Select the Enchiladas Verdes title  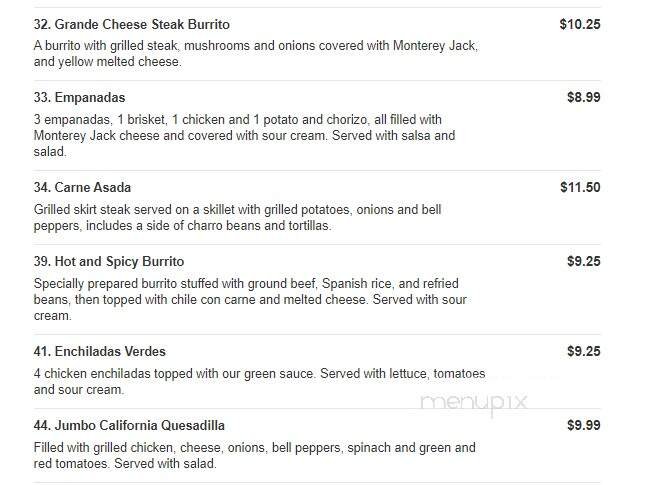[99, 351]
